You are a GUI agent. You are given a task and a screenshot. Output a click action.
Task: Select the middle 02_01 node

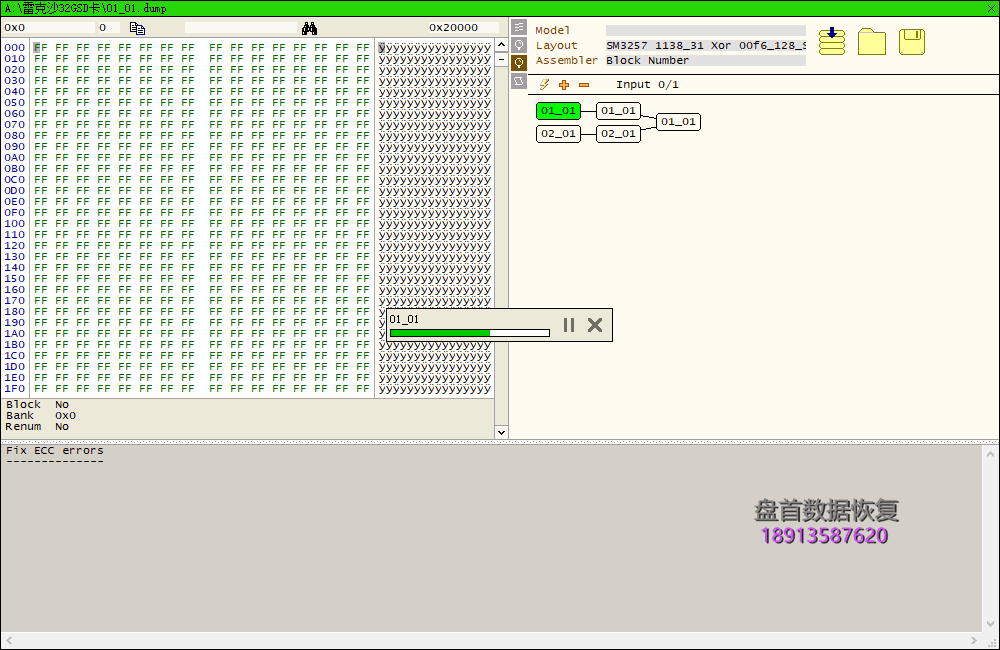[x=618, y=133]
